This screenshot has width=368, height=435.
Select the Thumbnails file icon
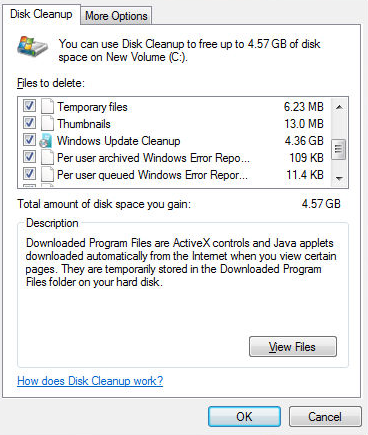[x=47, y=124]
